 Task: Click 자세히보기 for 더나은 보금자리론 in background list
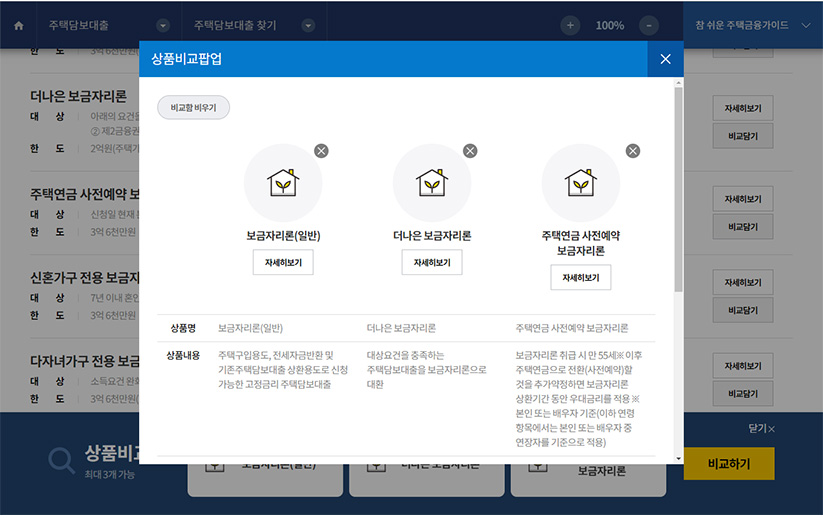point(743,108)
